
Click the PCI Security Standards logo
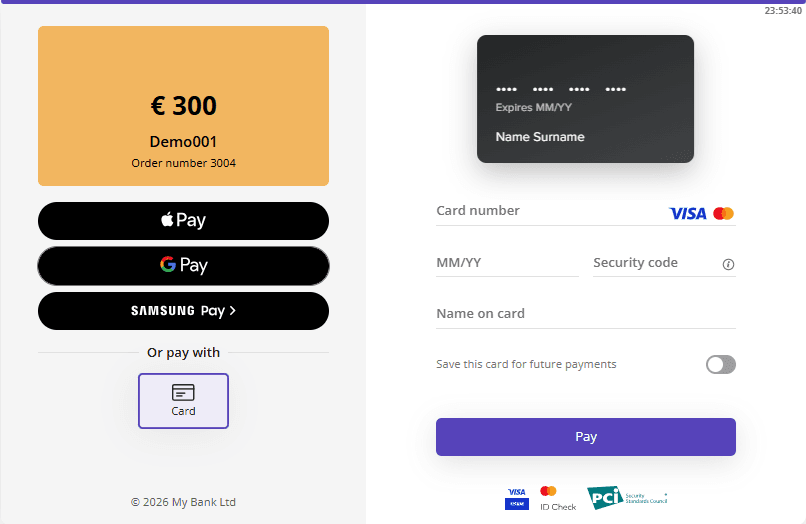[x=626, y=497]
